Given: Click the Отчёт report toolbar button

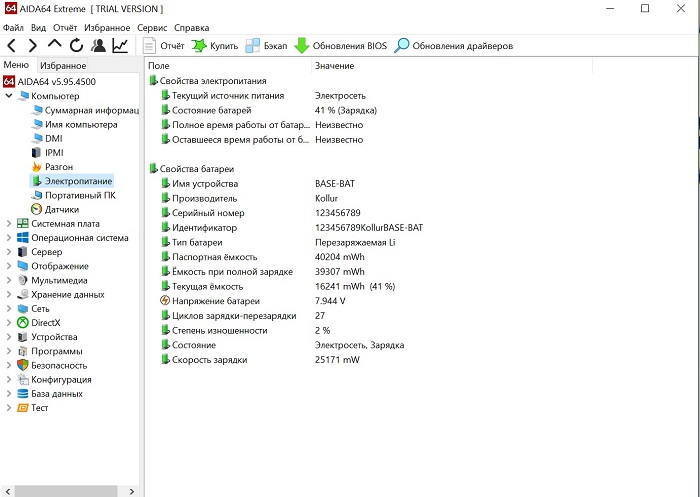Looking at the screenshot, I should [163, 46].
